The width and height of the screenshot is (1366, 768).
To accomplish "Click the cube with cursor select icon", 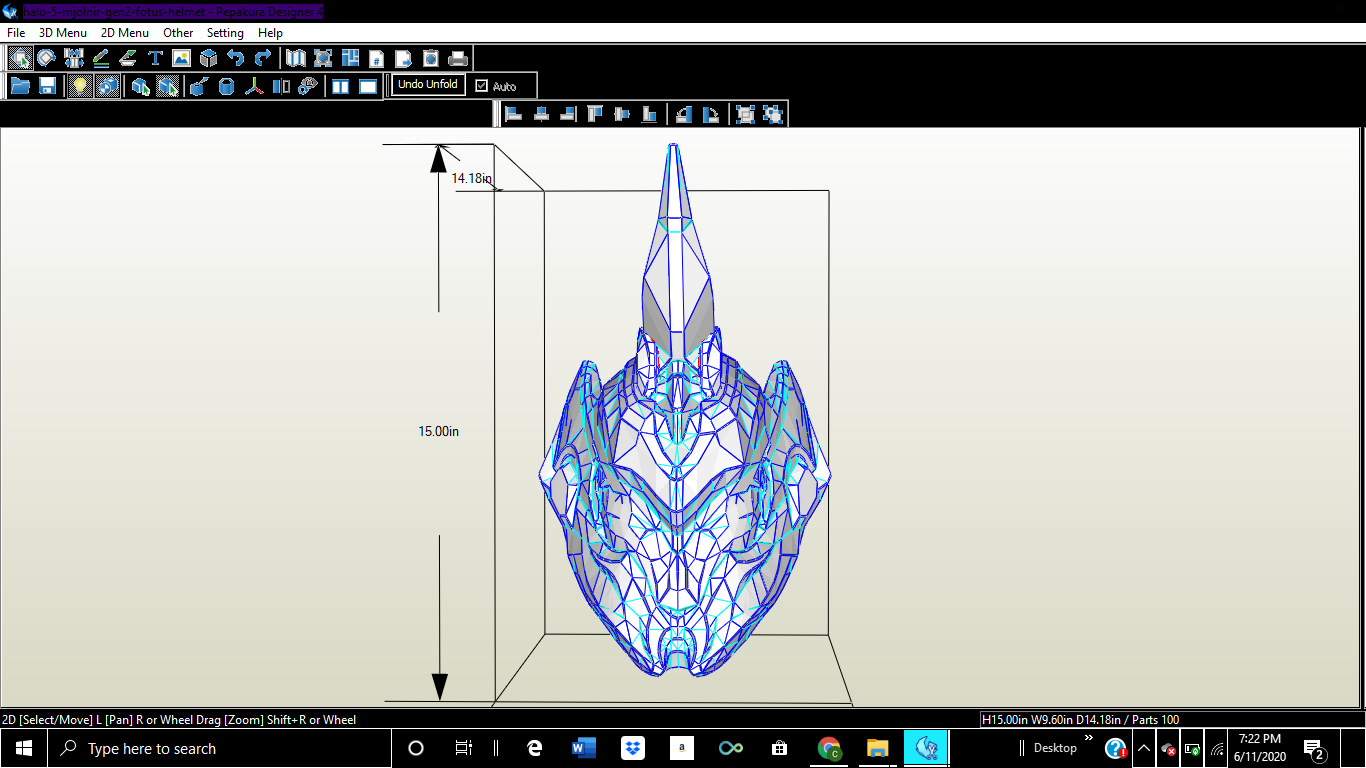I will click(x=141, y=86).
